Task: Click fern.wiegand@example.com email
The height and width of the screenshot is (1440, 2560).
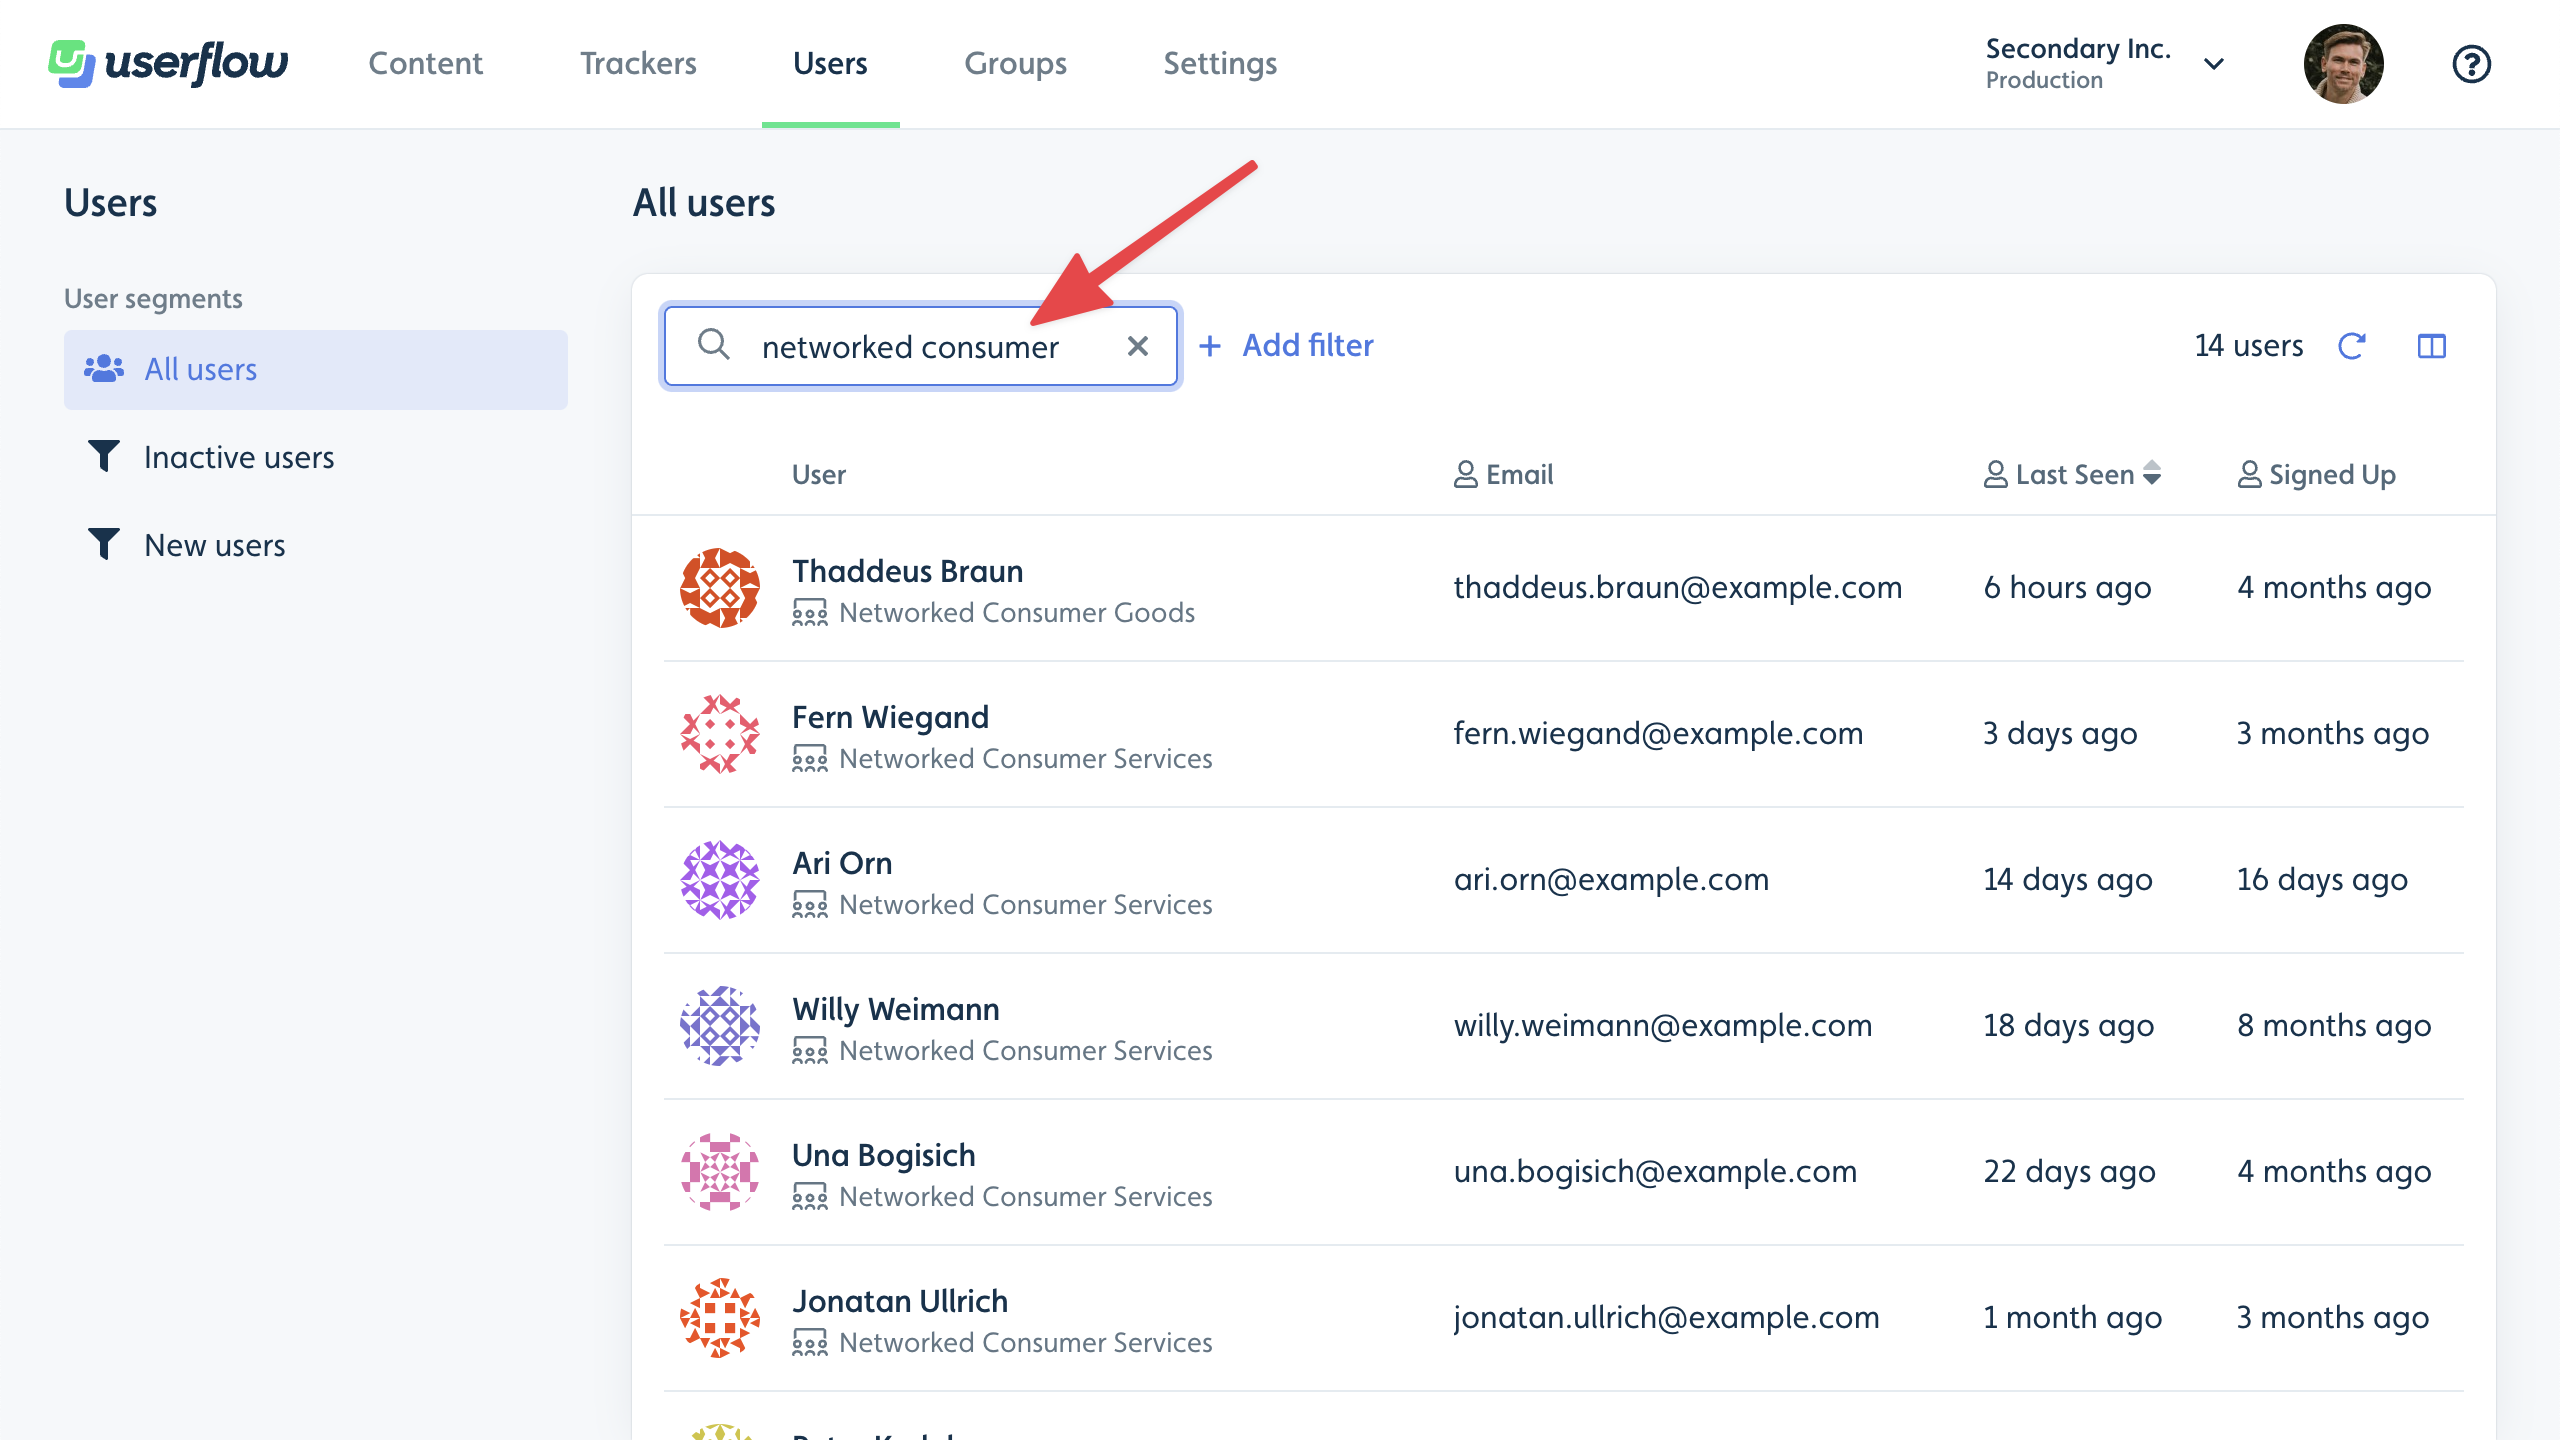Action: coord(1658,733)
